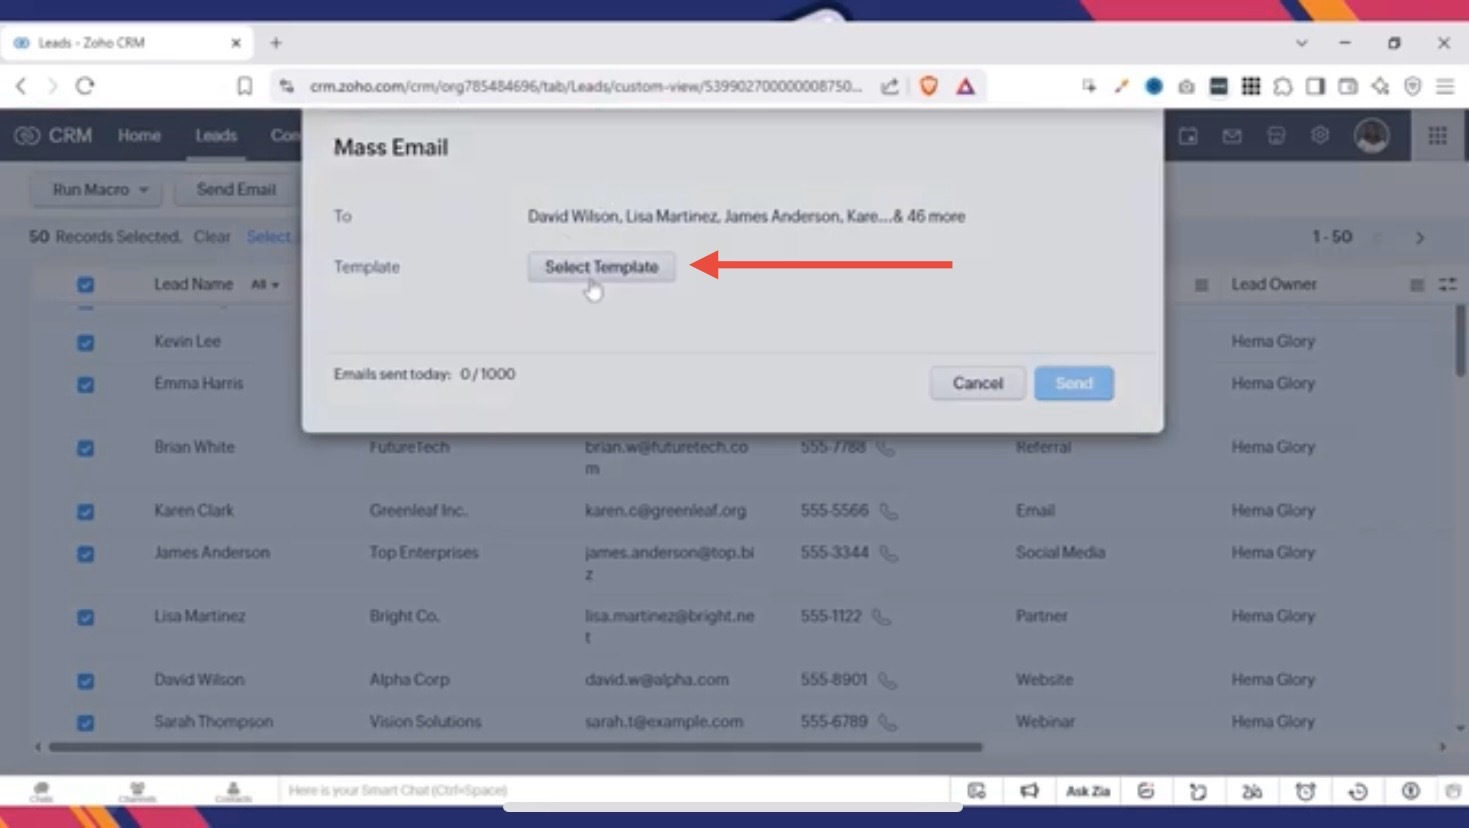Open the Lead Name All filter dropdown
Viewport: 1469px width, 828px height.
[265, 285]
